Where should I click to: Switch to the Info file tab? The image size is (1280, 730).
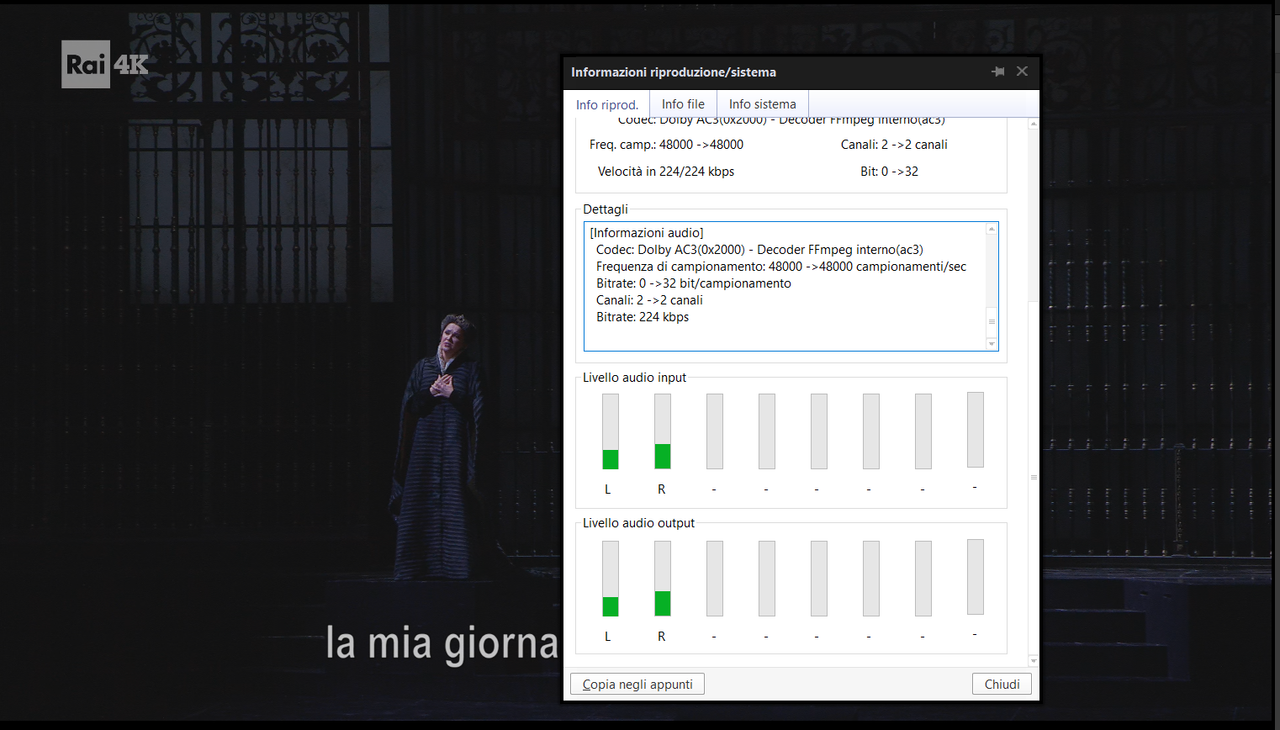(682, 103)
